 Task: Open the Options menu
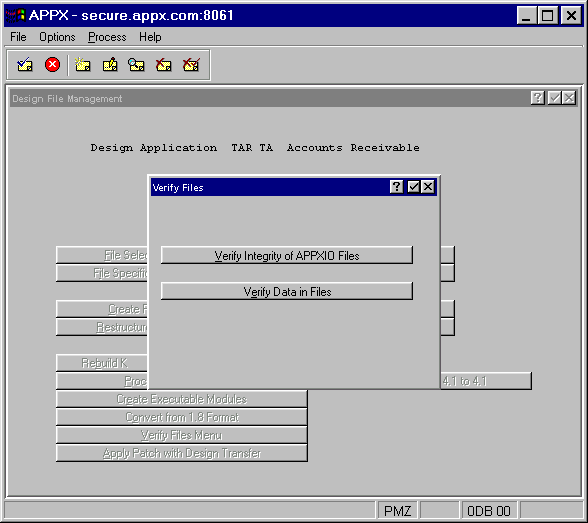[57, 37]
